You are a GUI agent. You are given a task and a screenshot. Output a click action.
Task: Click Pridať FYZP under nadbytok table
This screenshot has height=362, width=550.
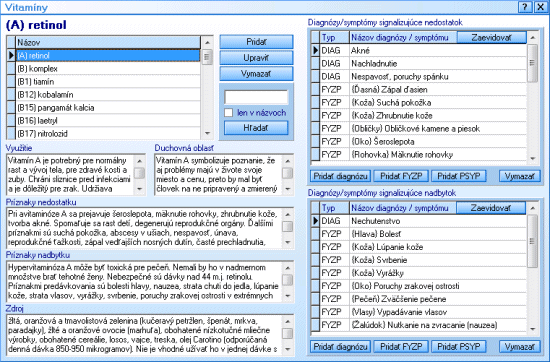click(401, 347)
